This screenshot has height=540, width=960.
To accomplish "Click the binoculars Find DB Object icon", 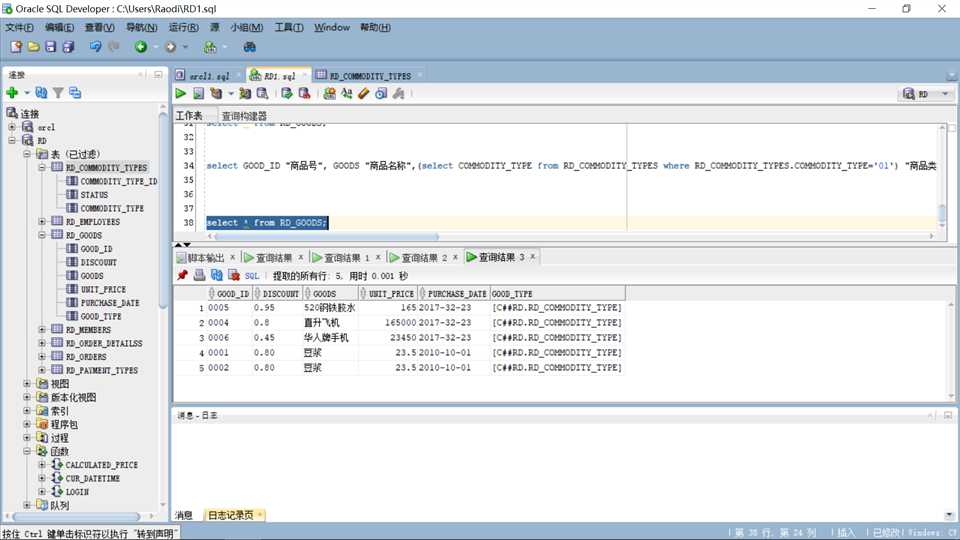I will pos(249,47).
